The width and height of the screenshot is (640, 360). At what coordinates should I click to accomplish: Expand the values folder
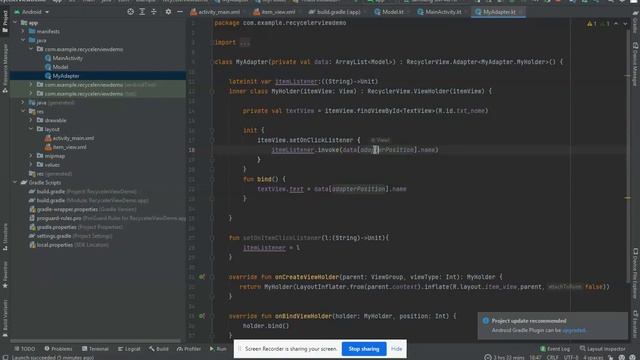click(31, 164)
